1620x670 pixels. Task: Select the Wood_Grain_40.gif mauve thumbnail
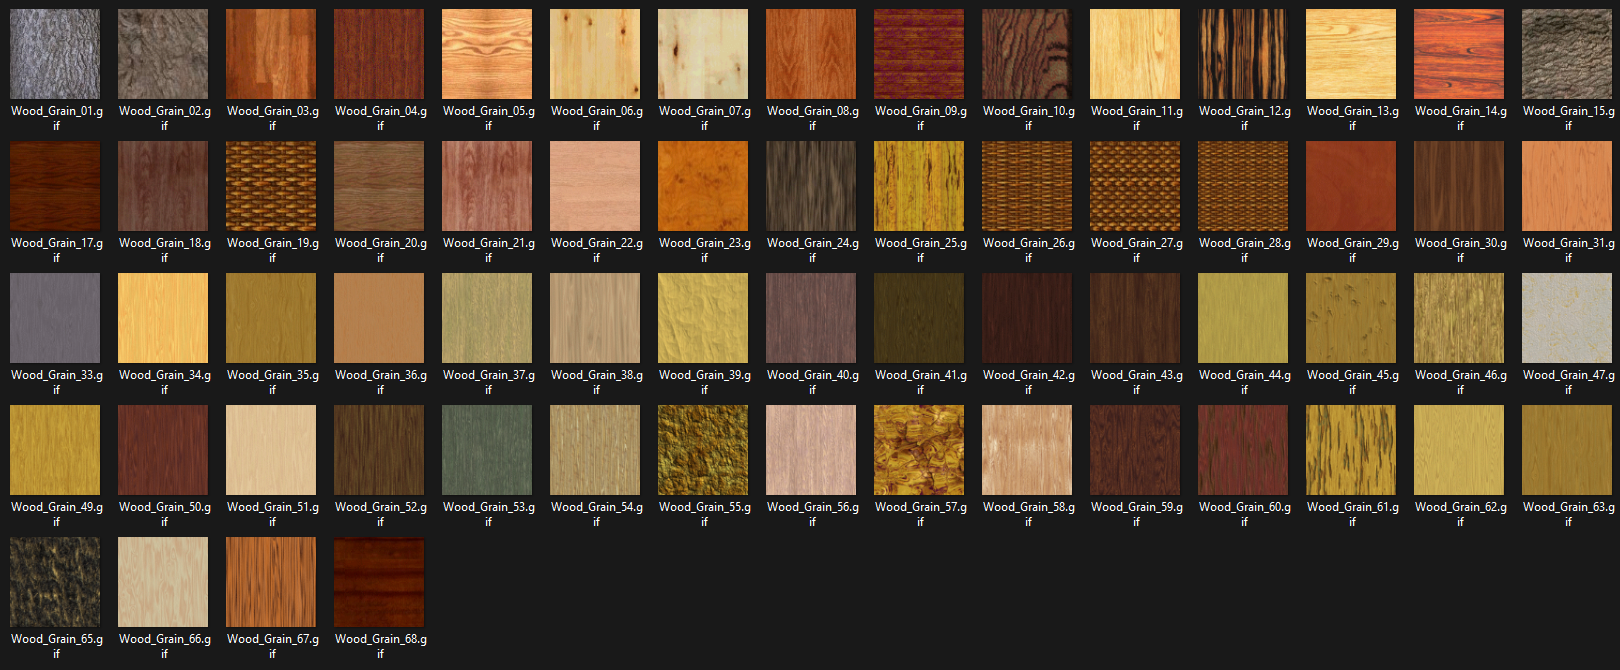coord(811,318)
